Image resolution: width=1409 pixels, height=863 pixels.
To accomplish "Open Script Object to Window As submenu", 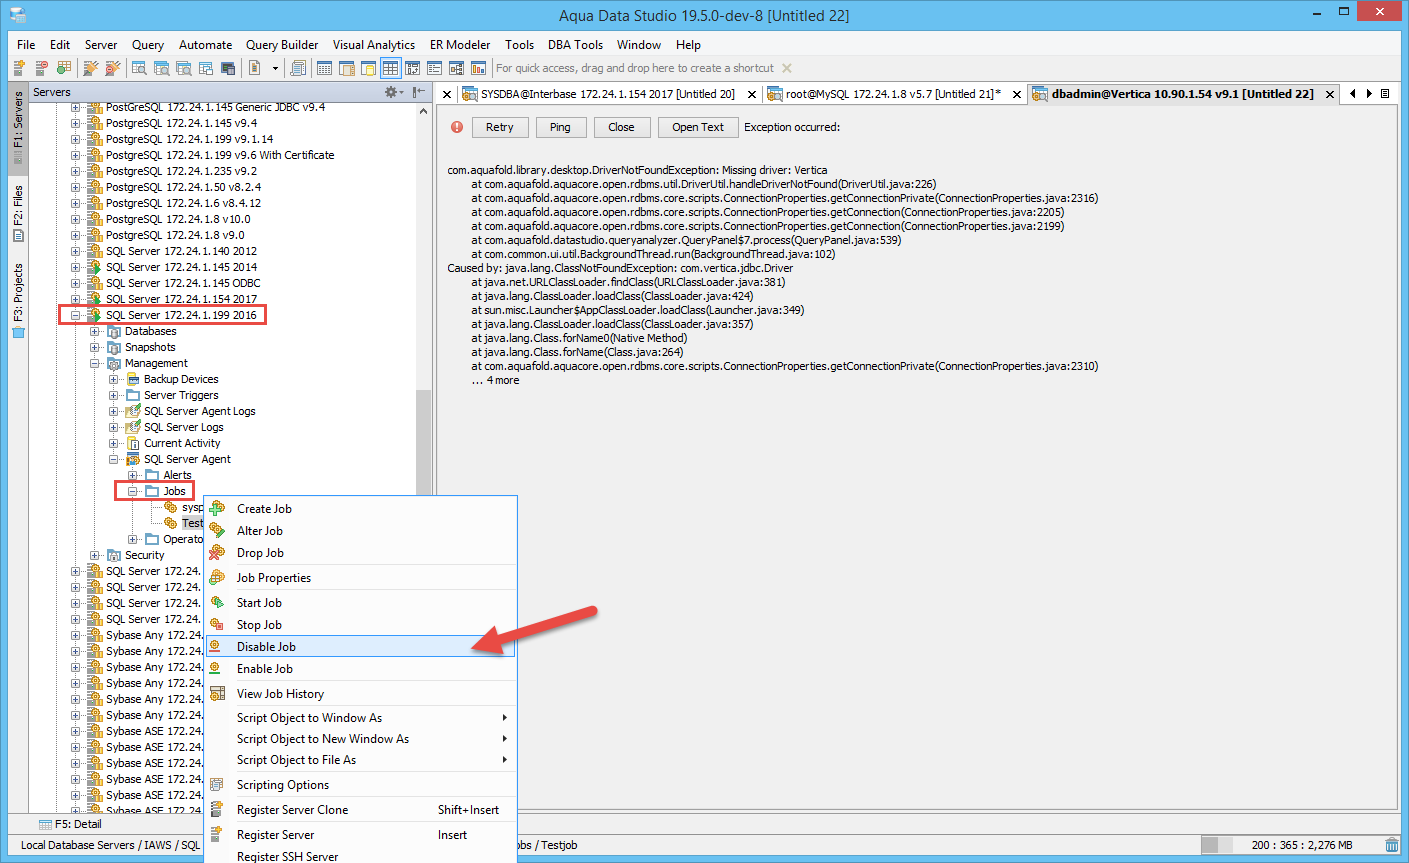I will click(x=361, y=718).
